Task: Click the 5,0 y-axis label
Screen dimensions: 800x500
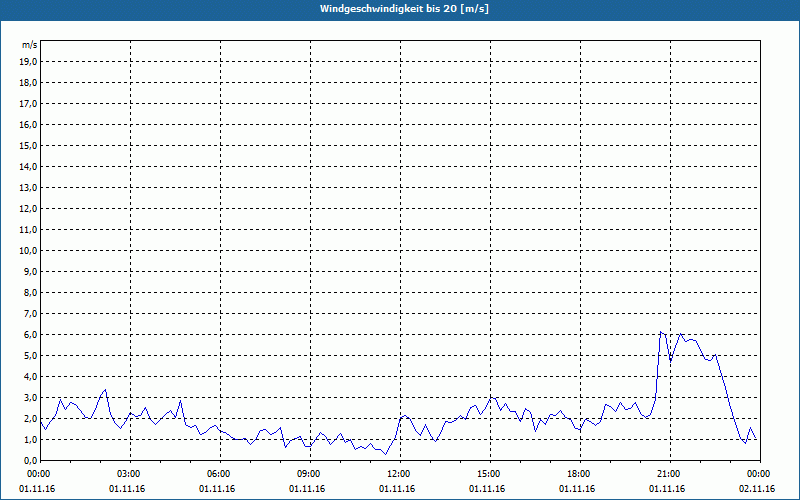Action: click(x=30, y=356)
